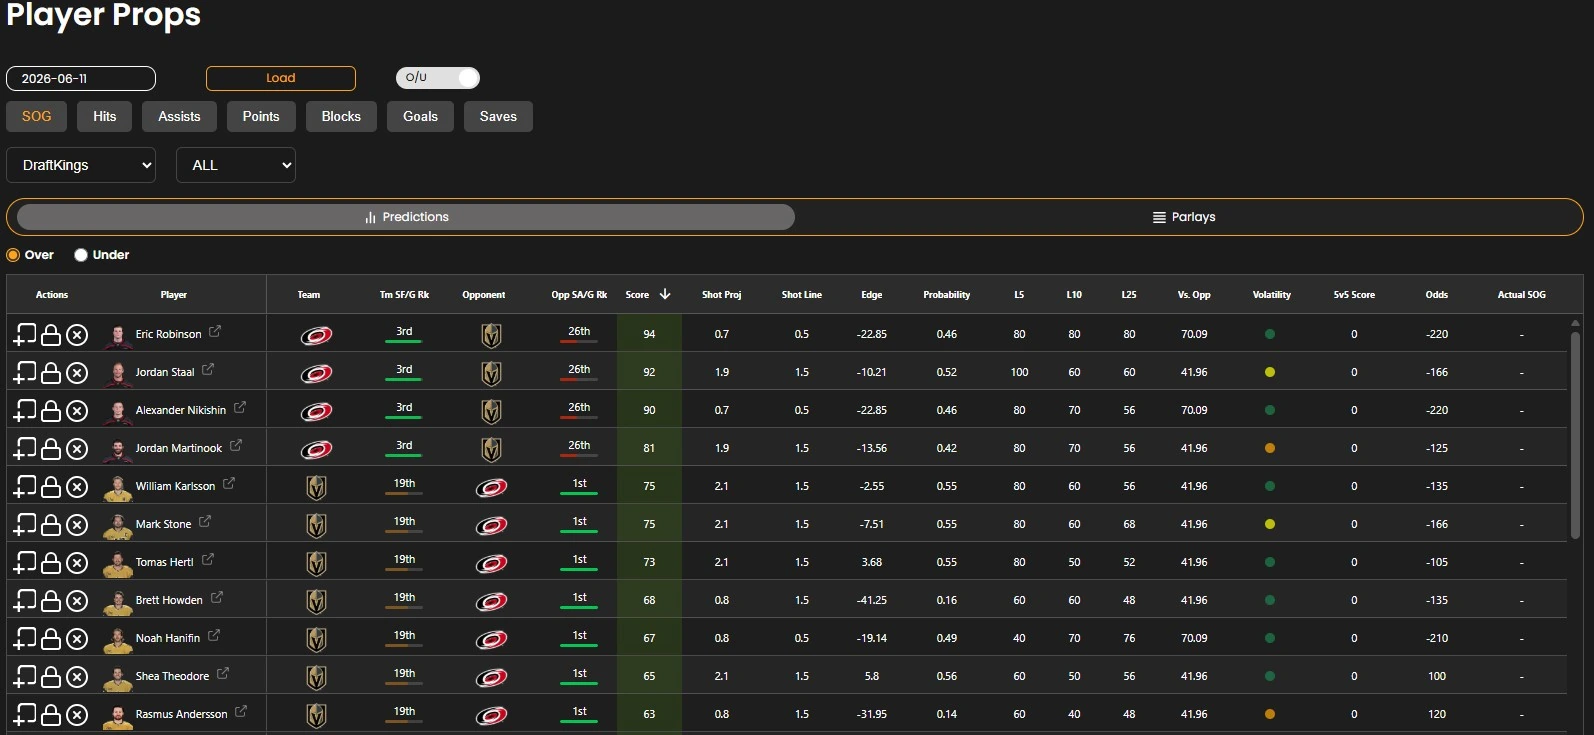
Task: Switch to the Points stat tab
Action: click(261, 116)
